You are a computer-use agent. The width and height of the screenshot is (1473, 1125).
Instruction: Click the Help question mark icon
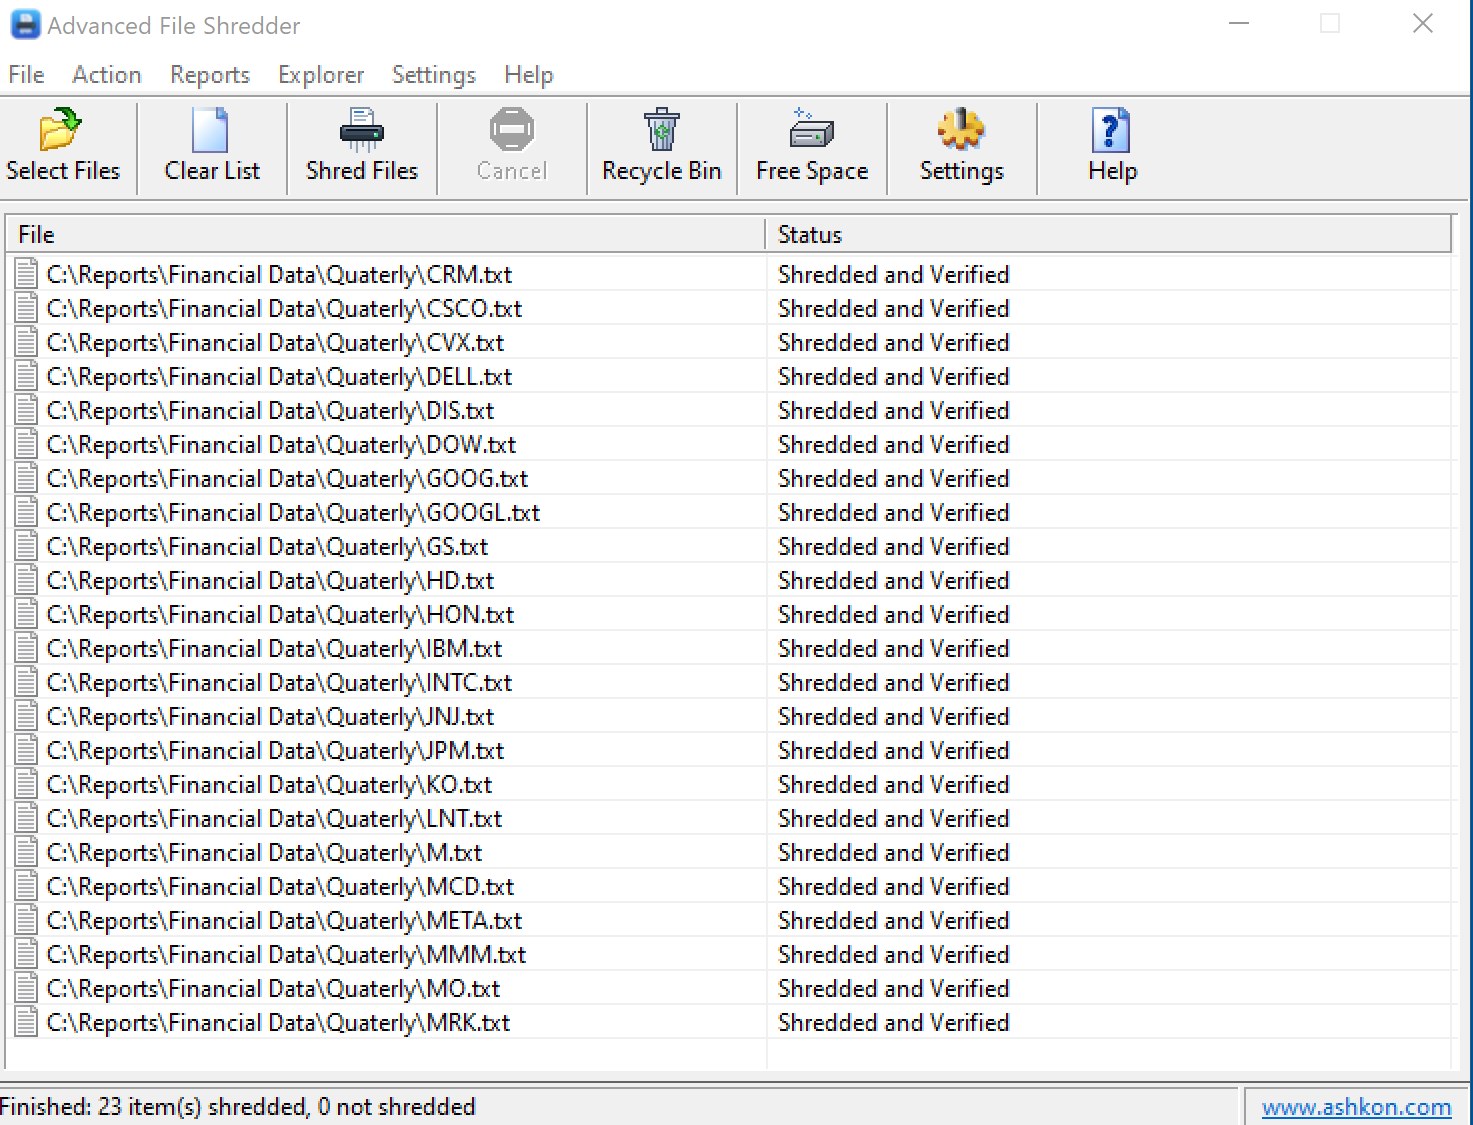click(1111, 130)
